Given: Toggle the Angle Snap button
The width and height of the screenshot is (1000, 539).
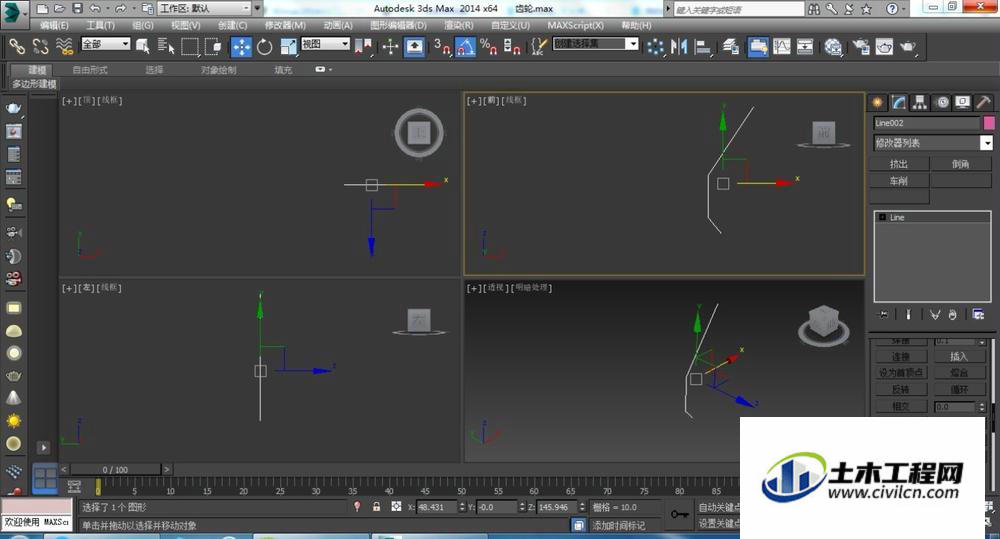Looking at the screenshot, I should [466, 47].
